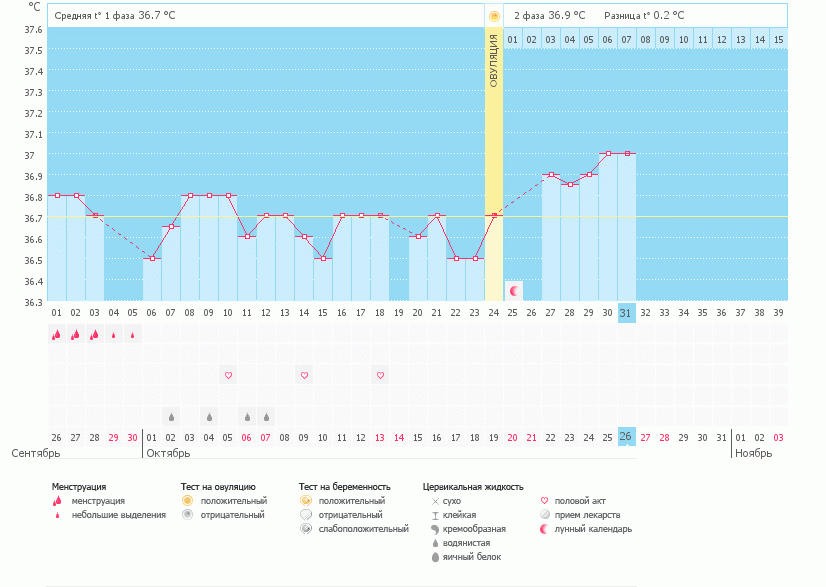Image resolution: width=826 pixels, height=587 pixels.
Task: Click the small discharge icon on cycle day 05
Action: pyautogui.click(x=133, y=335)
